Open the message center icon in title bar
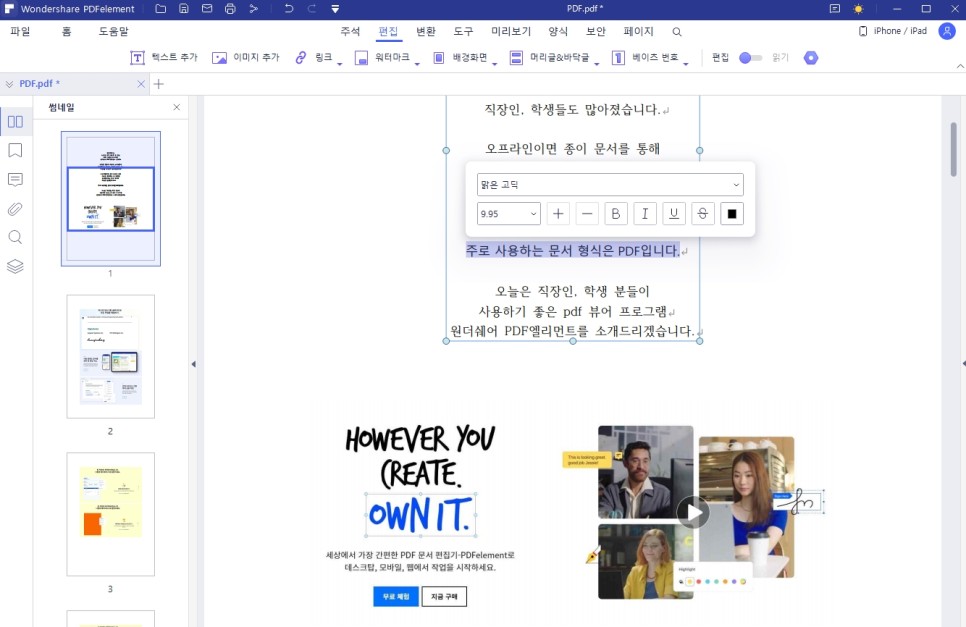966x627 pixels. tap(835, 9)
